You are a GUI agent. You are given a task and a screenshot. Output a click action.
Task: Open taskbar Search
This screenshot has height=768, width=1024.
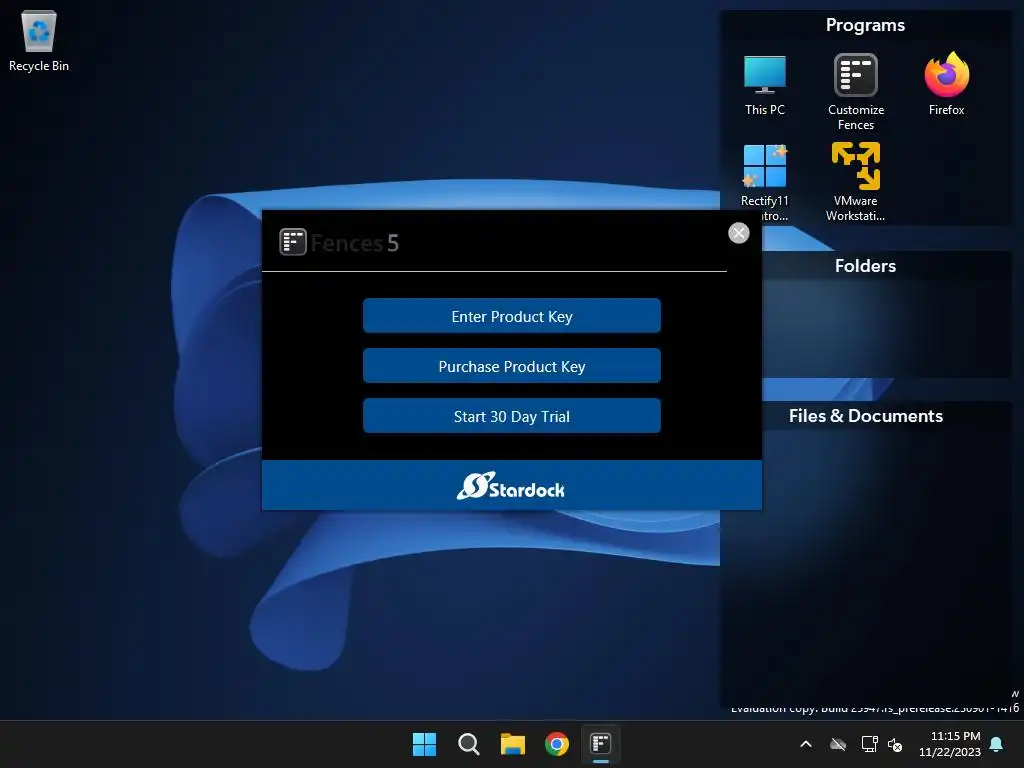(468, 744)
